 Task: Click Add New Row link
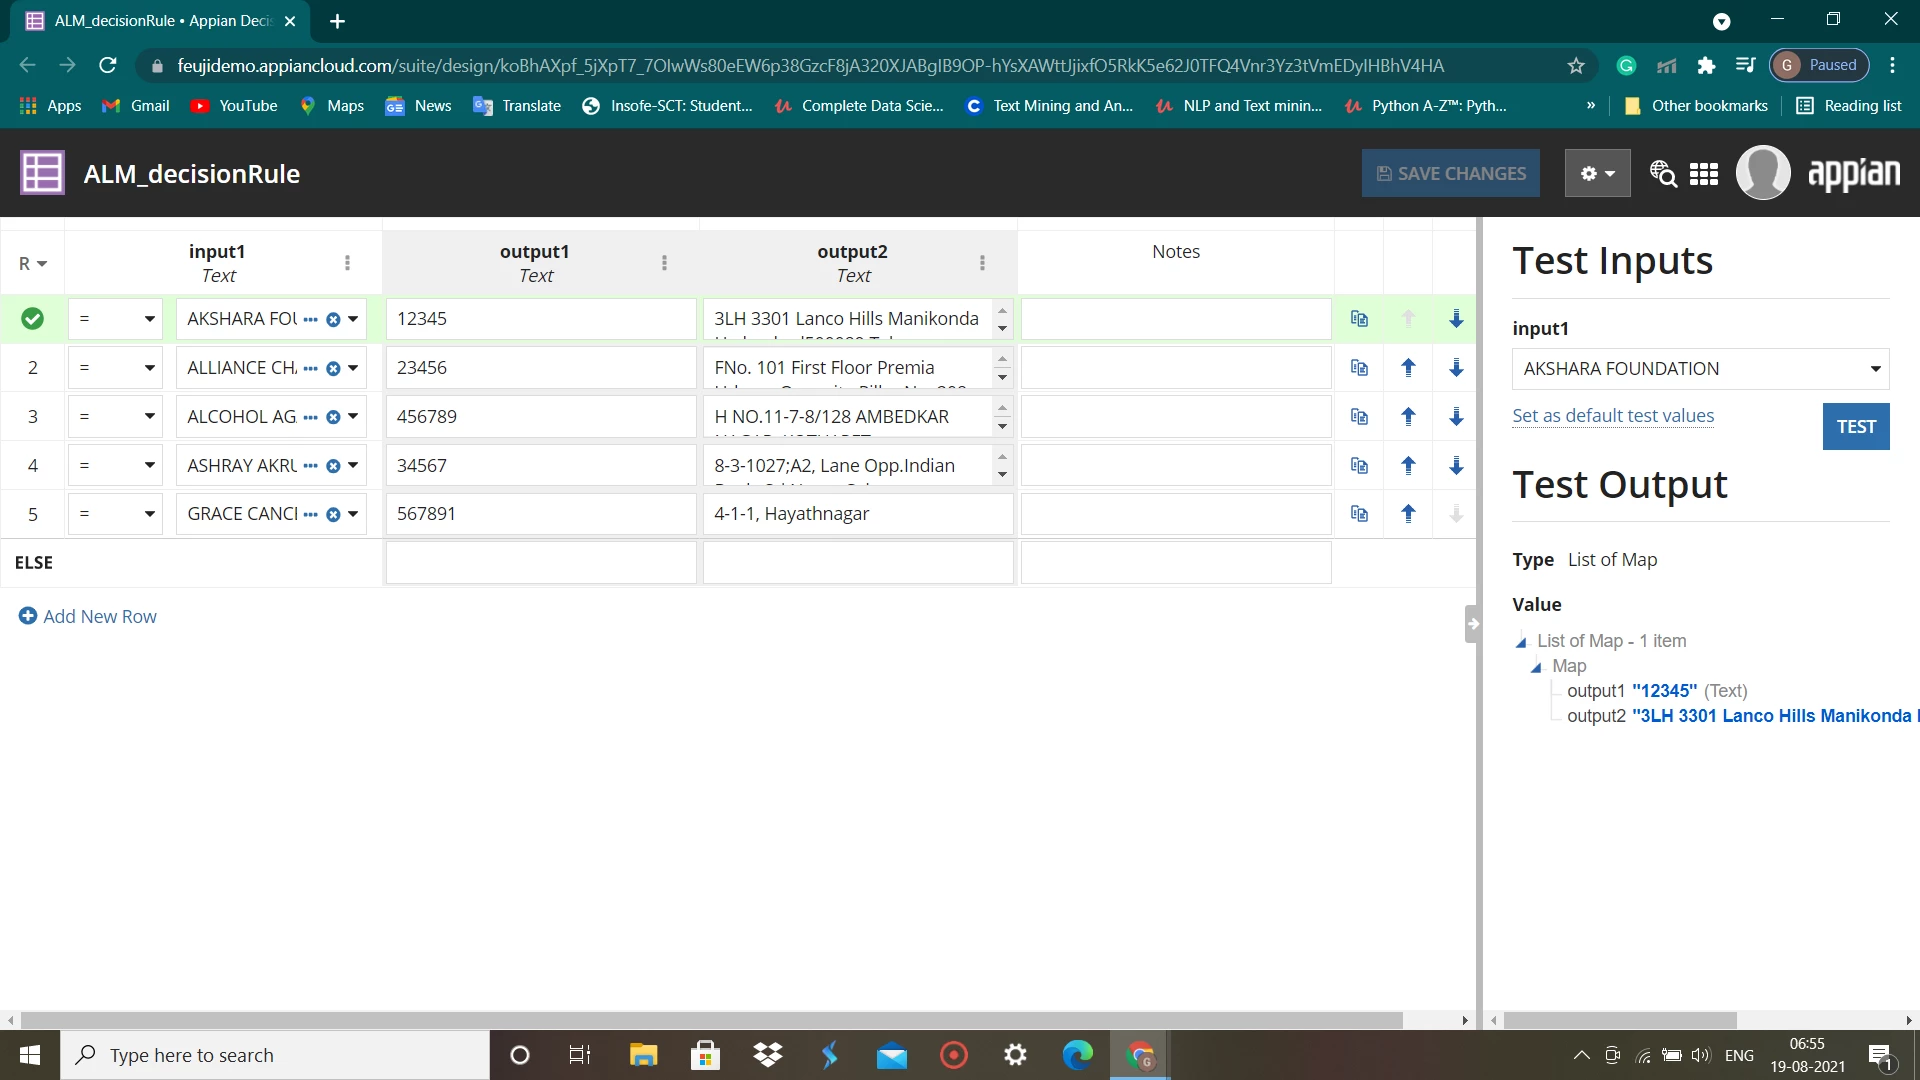88,617
